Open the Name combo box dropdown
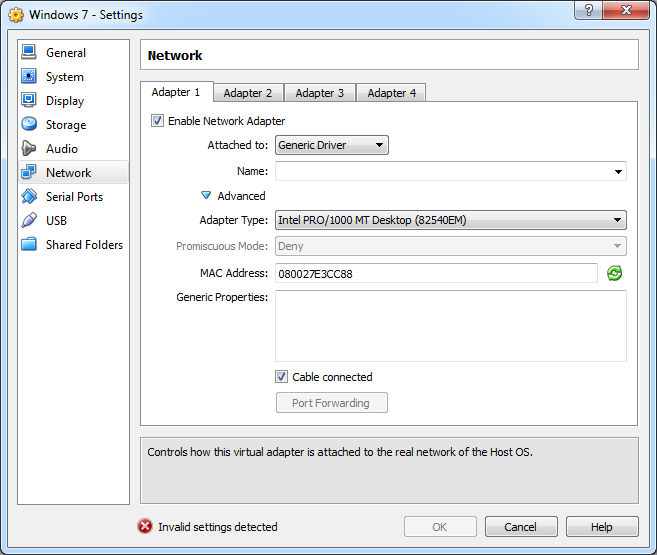The image size is (657, 555). [619, 172]
